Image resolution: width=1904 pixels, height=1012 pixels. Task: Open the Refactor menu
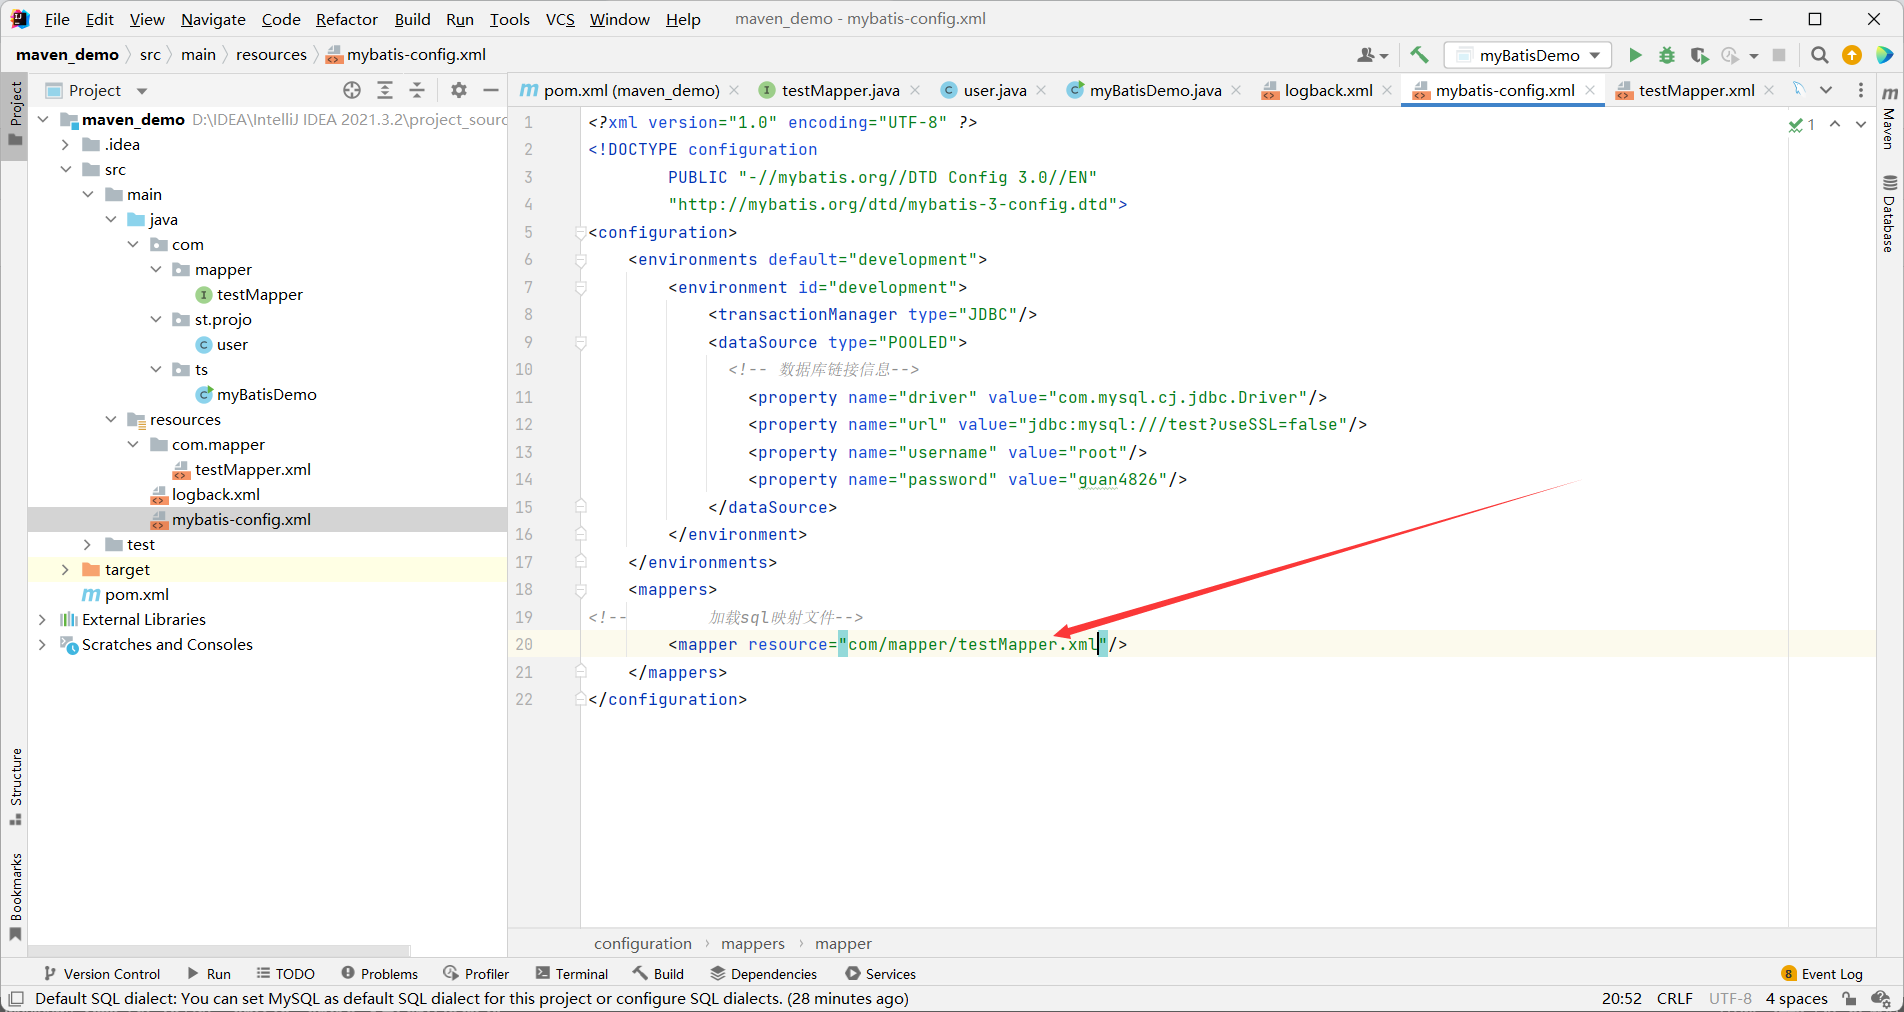coord(347,19)
